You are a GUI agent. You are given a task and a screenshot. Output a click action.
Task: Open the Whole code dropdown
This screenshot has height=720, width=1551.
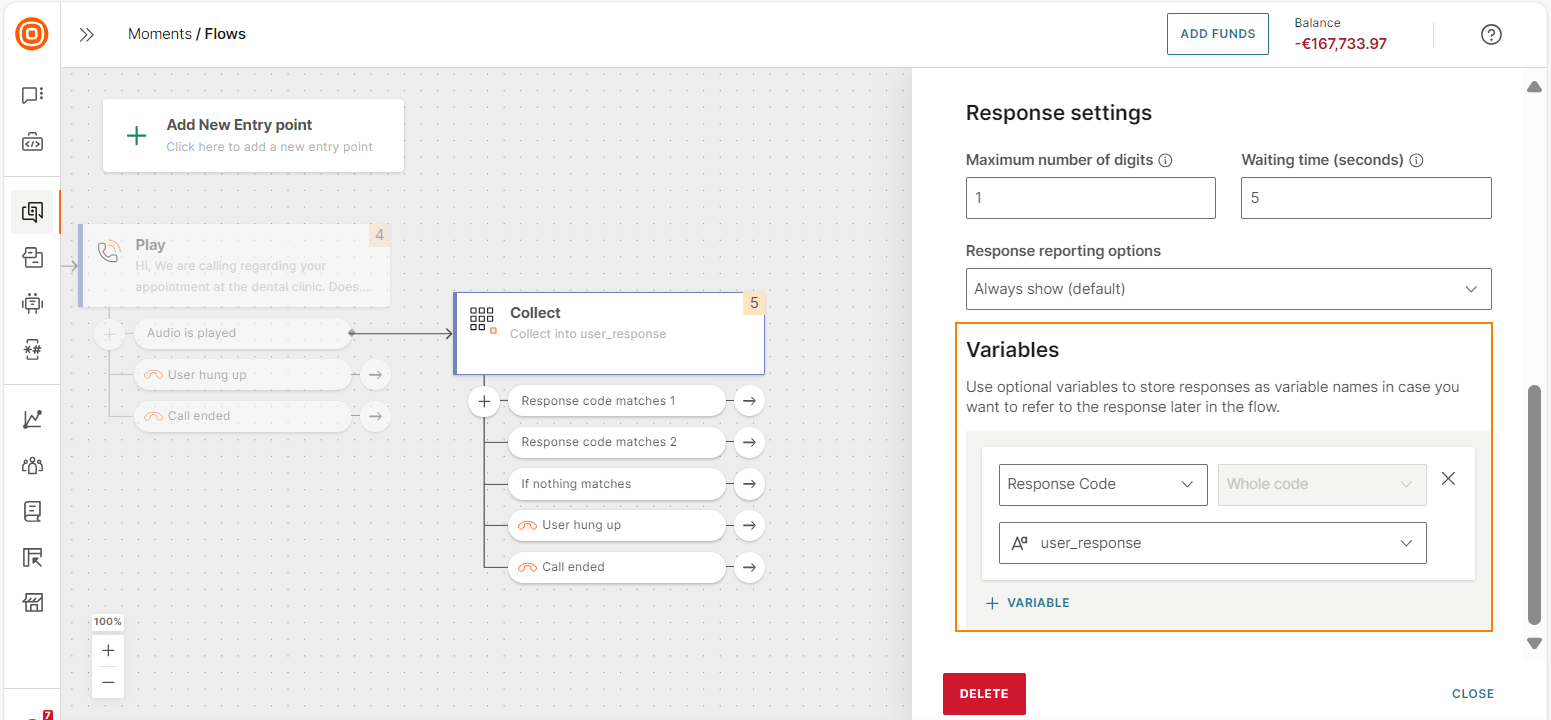pyautogui.click(x=1322, y=484)
